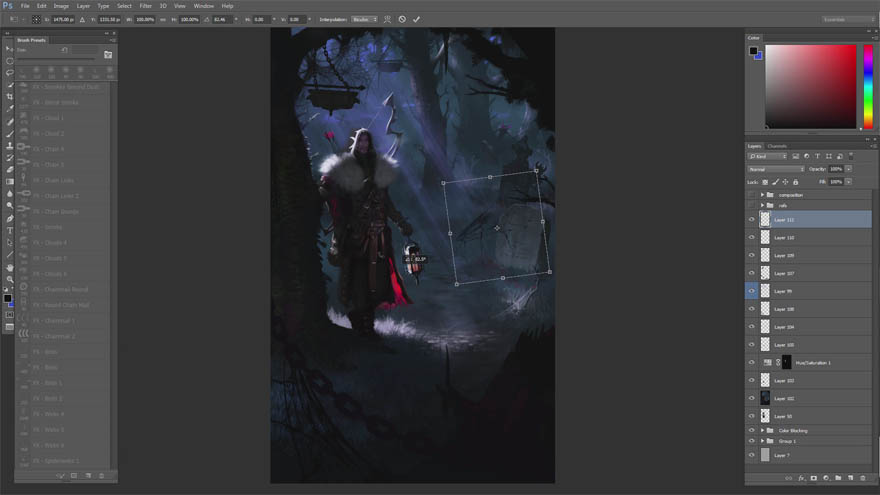The height and width of the screenshot is (495, 880).
Task: Click the X position input field
Action: (63, 19)
